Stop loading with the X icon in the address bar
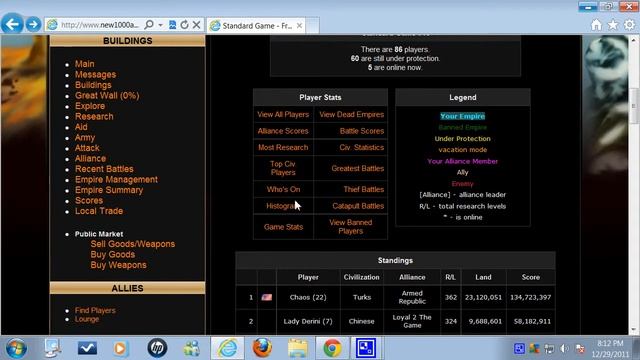 196,25
